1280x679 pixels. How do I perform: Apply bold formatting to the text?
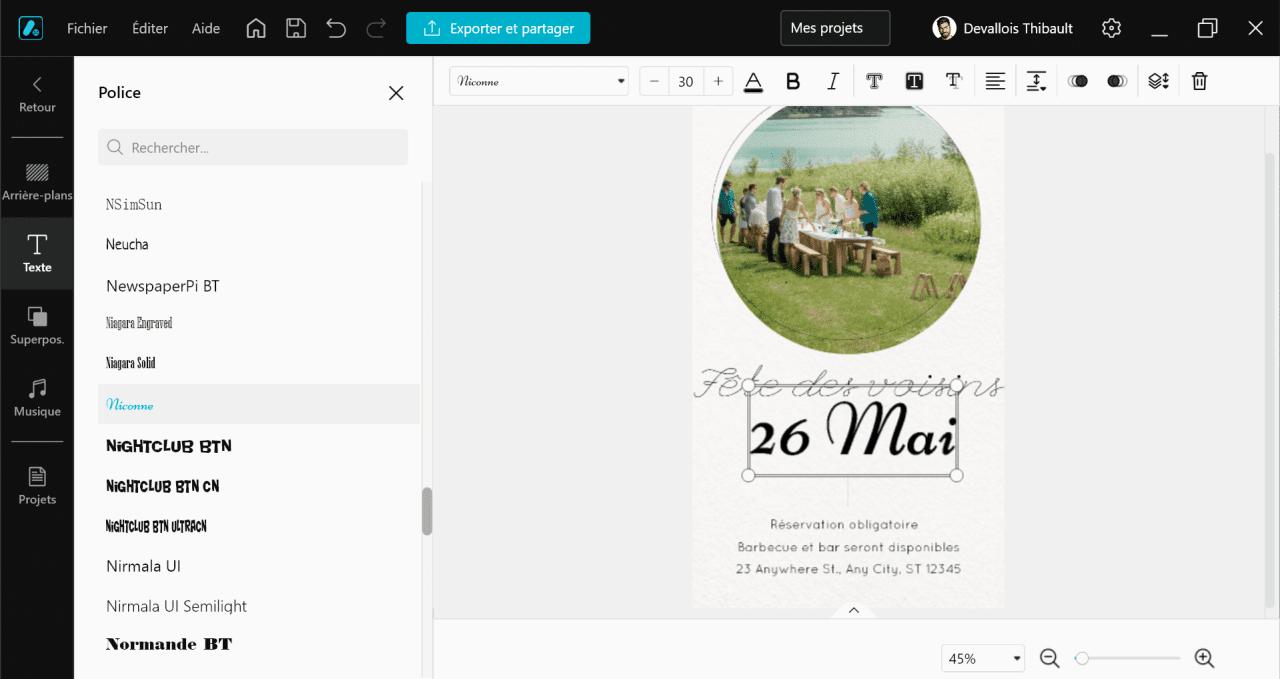[793, 81]
